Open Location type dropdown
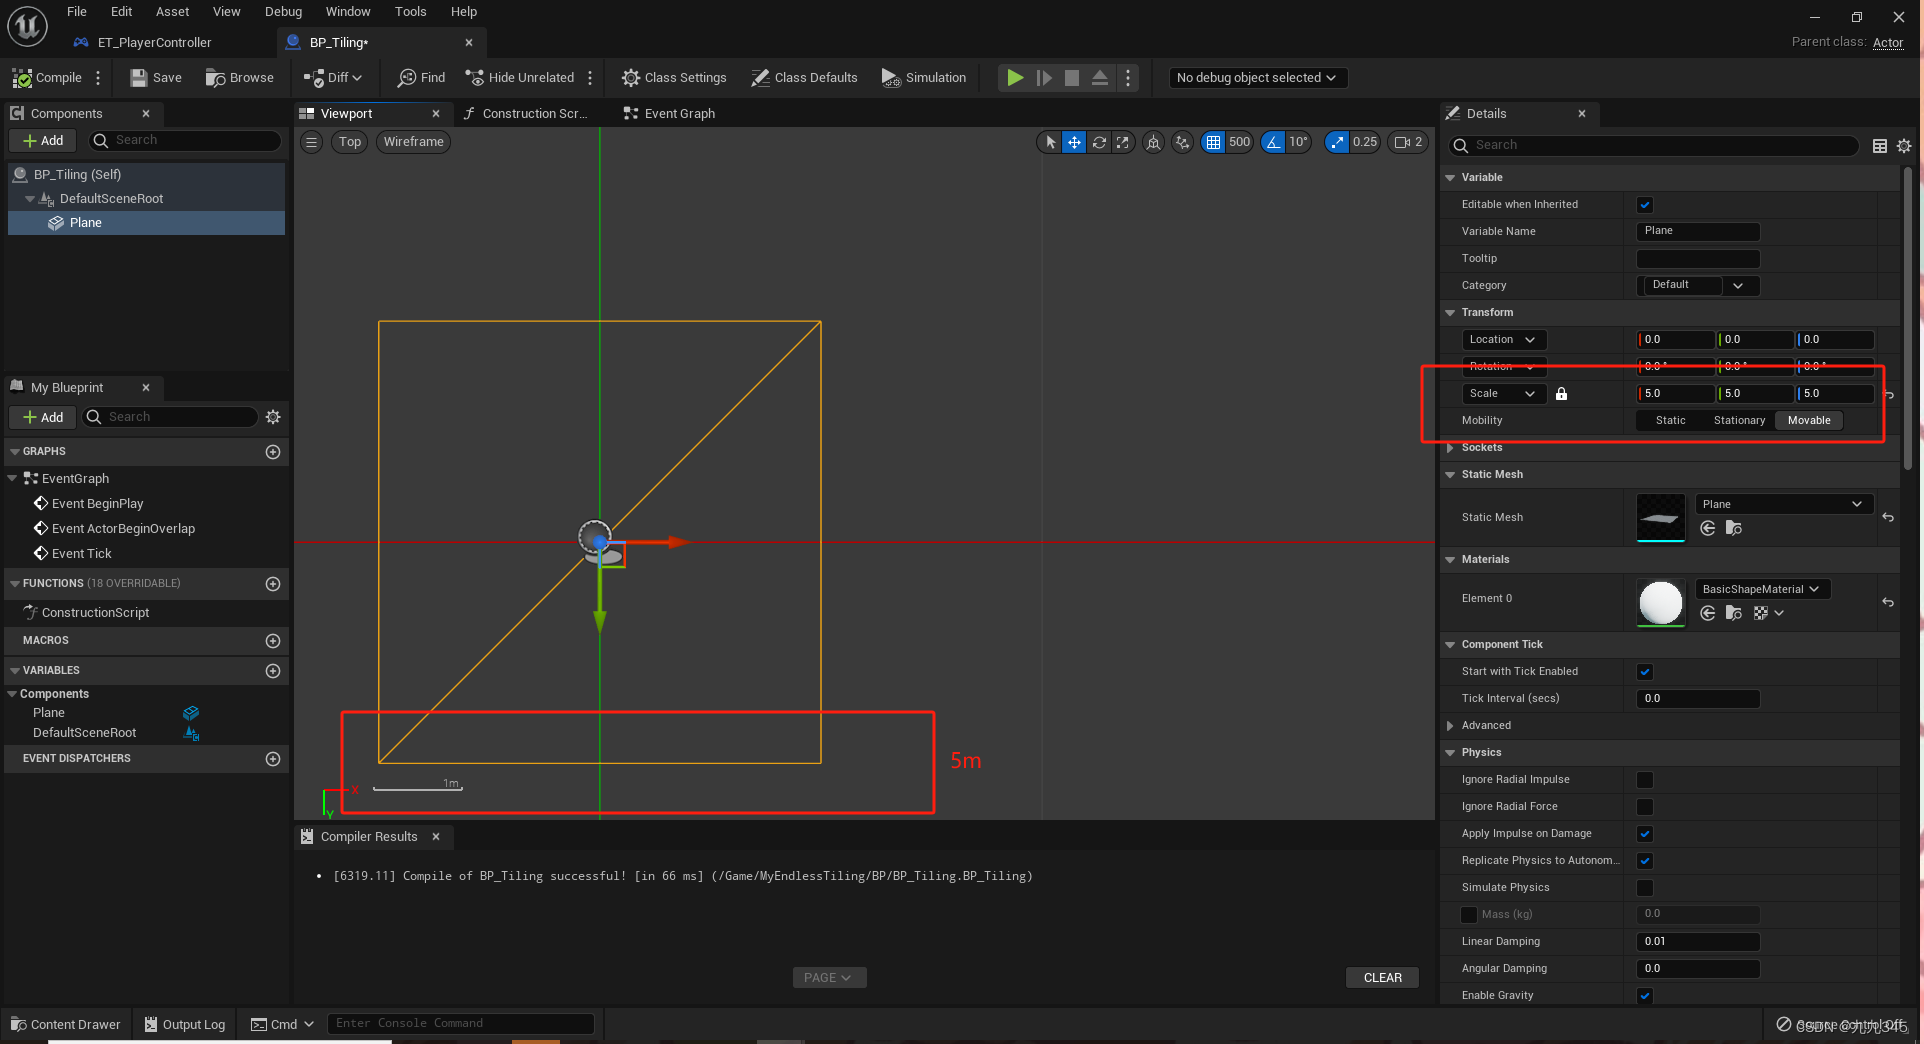1924x1044 pixels. (1504, 340)
